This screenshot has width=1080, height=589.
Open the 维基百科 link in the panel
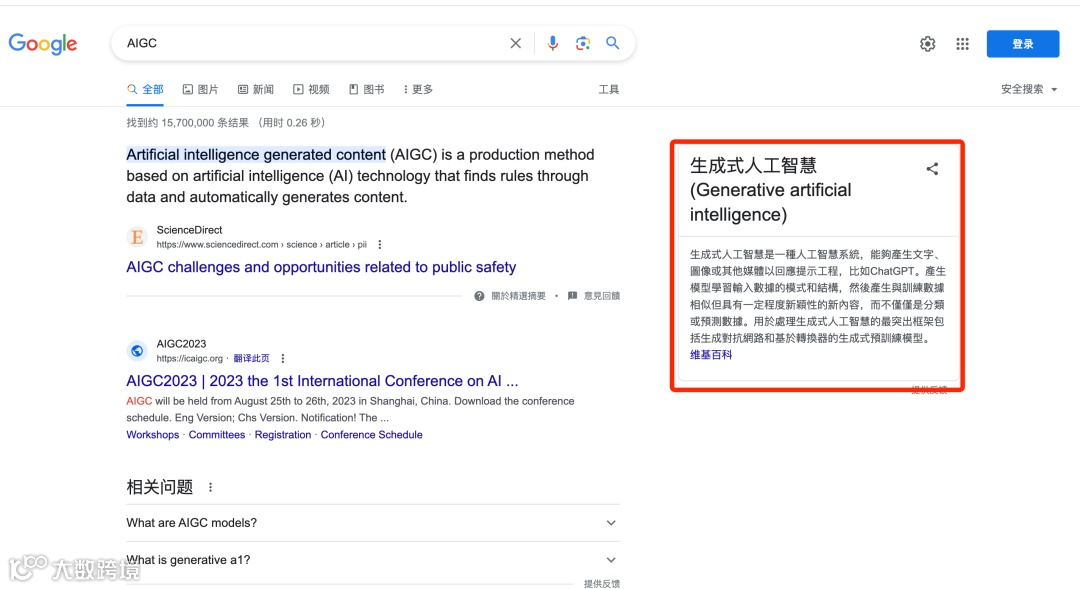tap(710, 353)
